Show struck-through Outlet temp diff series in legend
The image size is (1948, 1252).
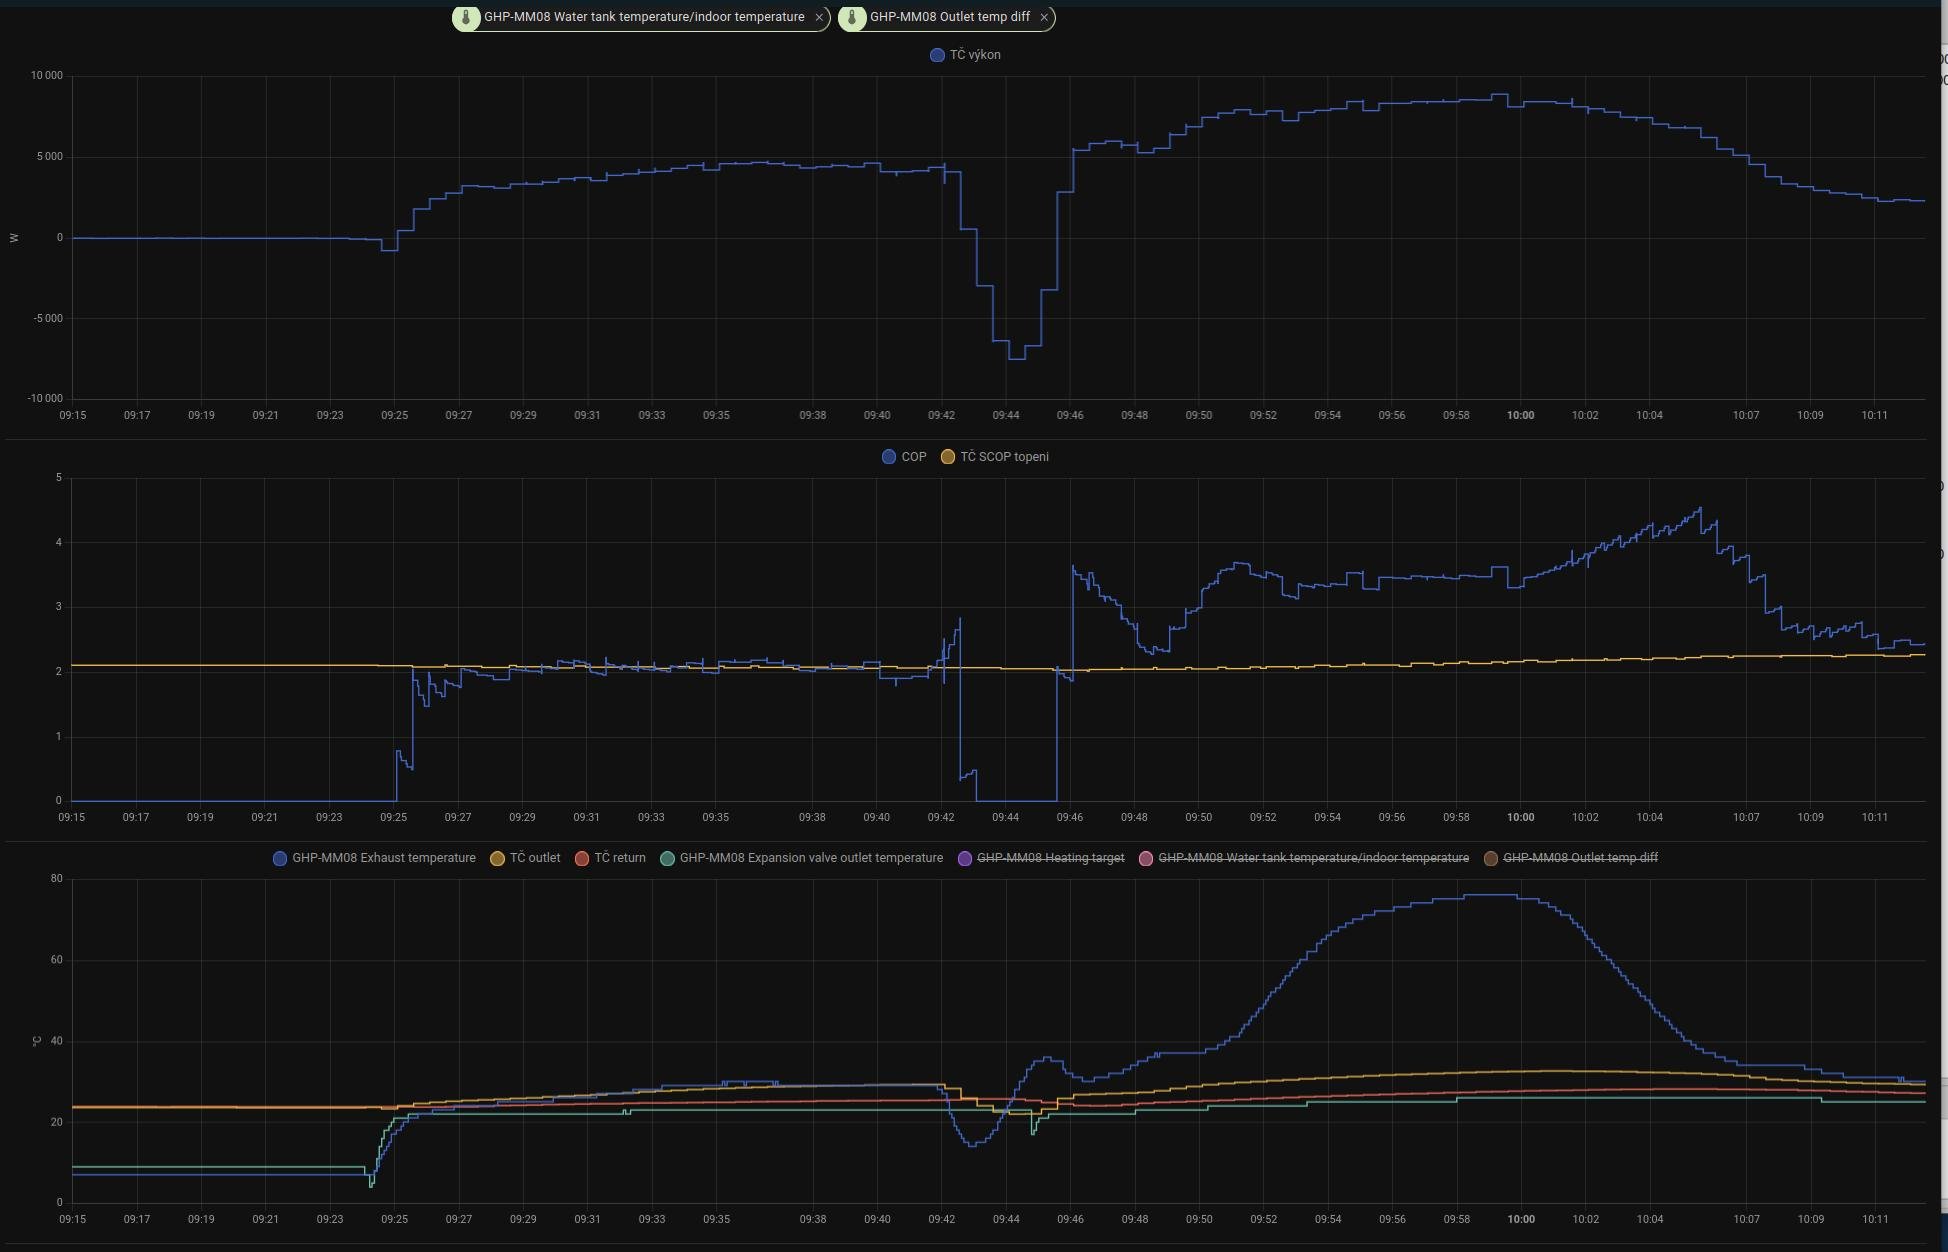[x=1580, y=858]
